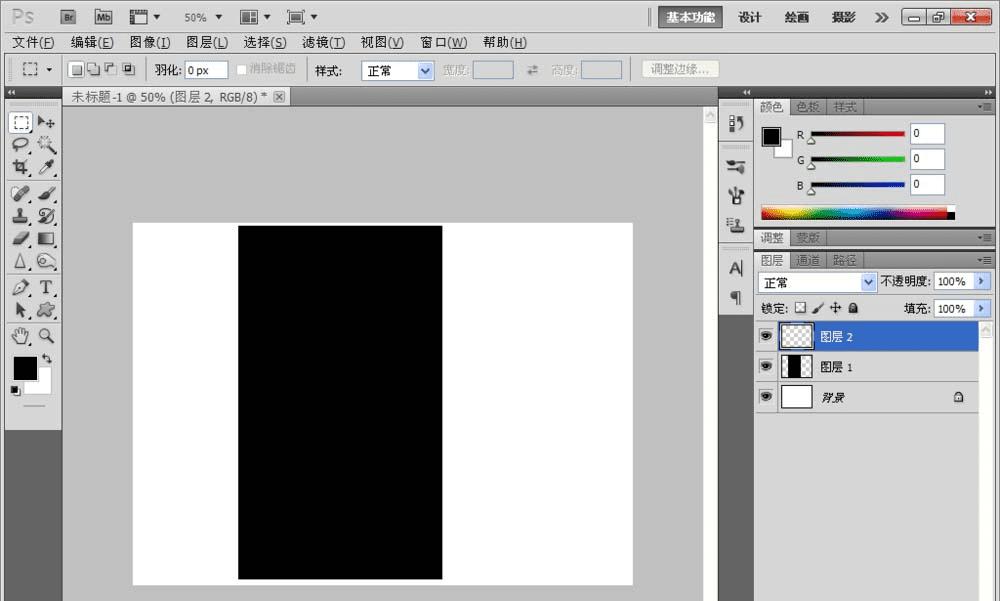Choose the Eyedropper tool
Screen dimensions: 1000x601
(x=46, y=168)
